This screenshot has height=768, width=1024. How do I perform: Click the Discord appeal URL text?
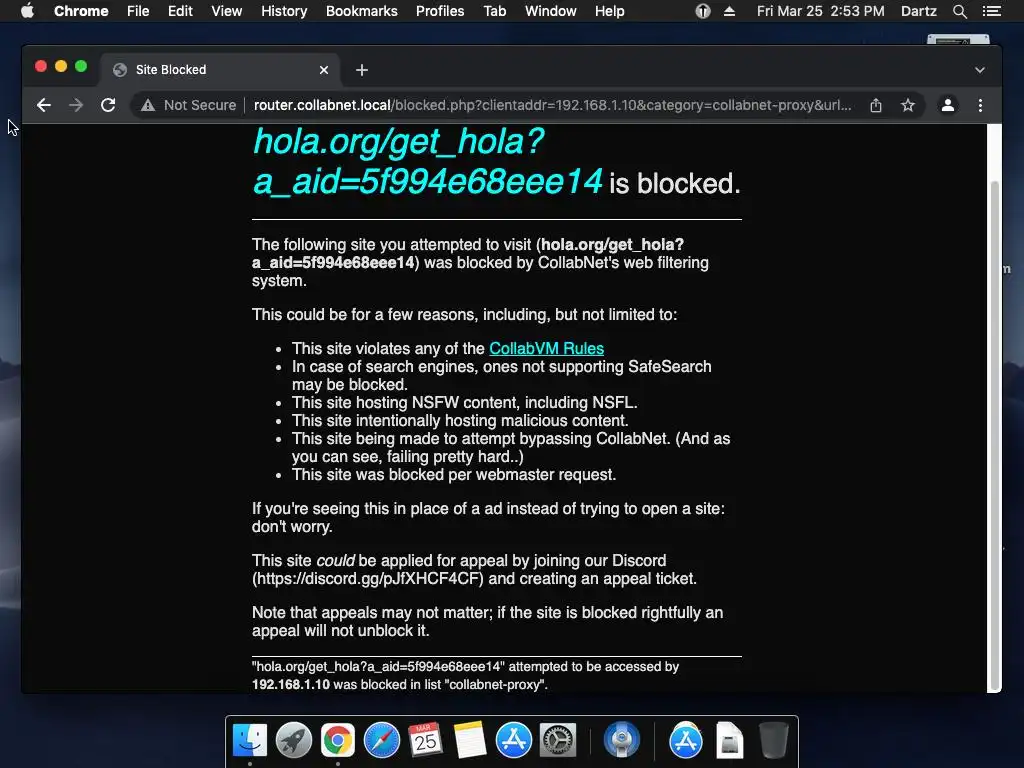coord(368,579)
